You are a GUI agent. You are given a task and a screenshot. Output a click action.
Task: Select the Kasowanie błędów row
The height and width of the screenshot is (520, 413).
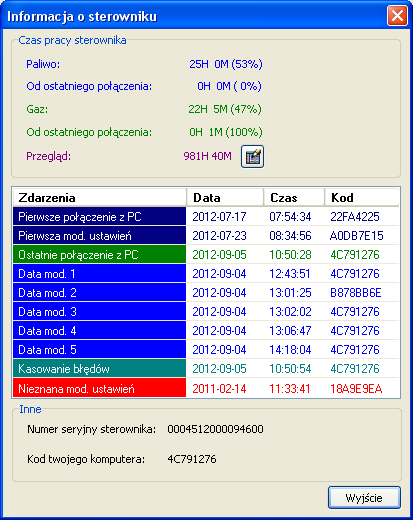(206, 369)
